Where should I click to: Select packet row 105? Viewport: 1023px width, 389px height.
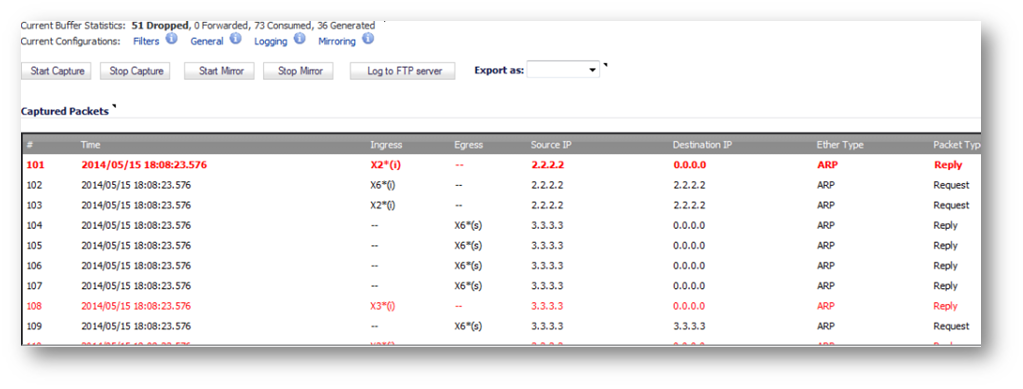(x=501, y=246)
